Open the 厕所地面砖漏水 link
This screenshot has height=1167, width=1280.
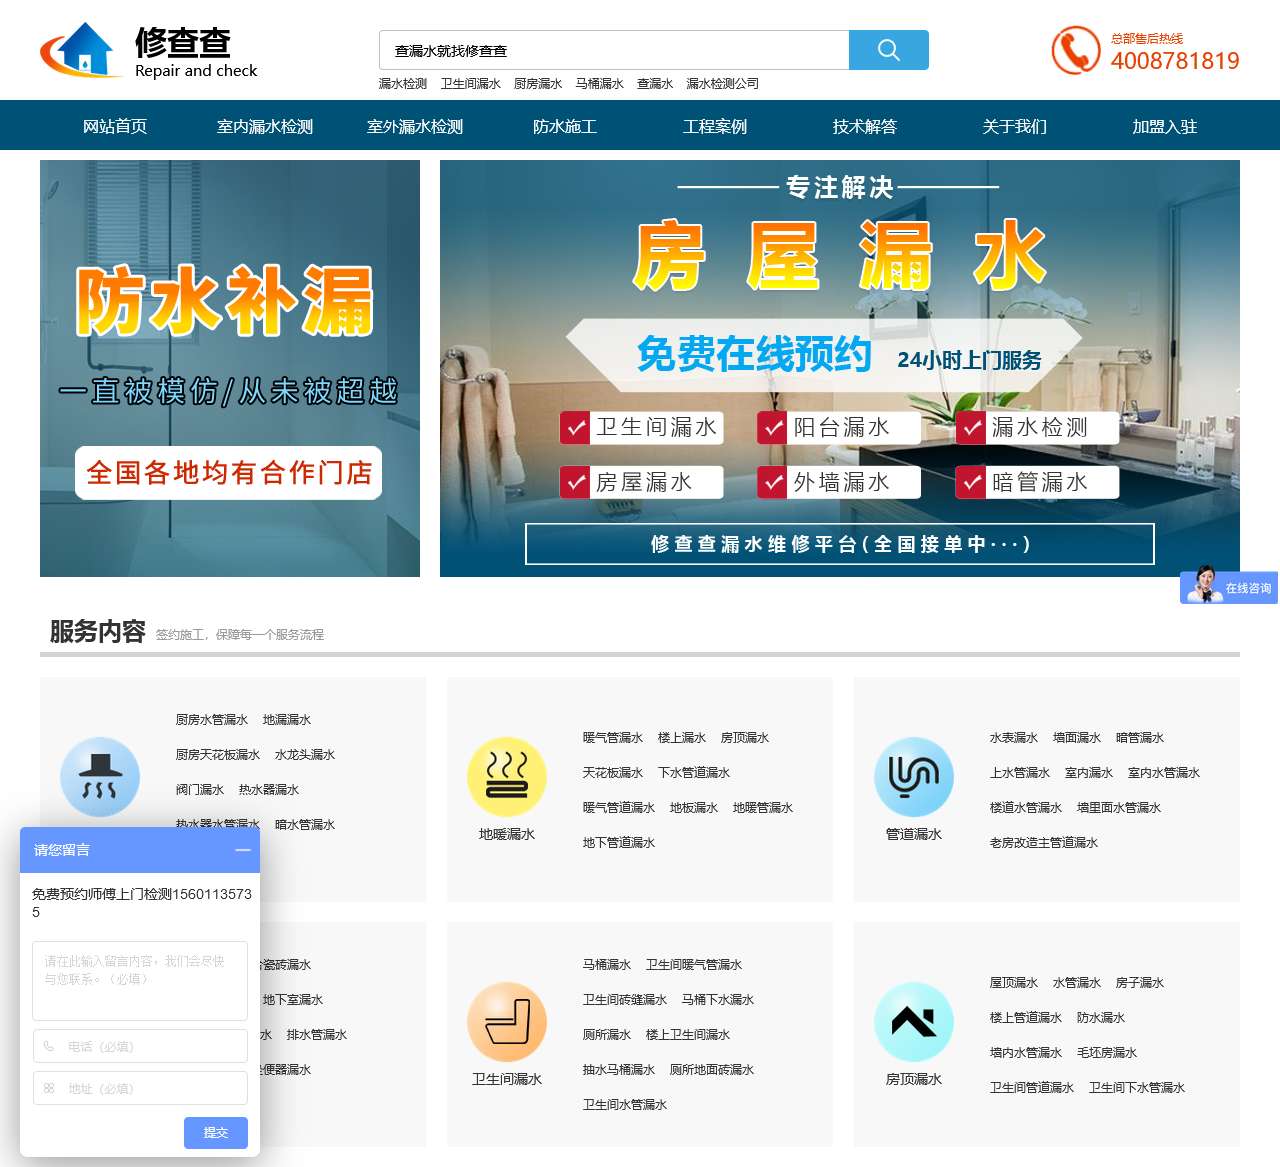click(x=712, y=1070)
